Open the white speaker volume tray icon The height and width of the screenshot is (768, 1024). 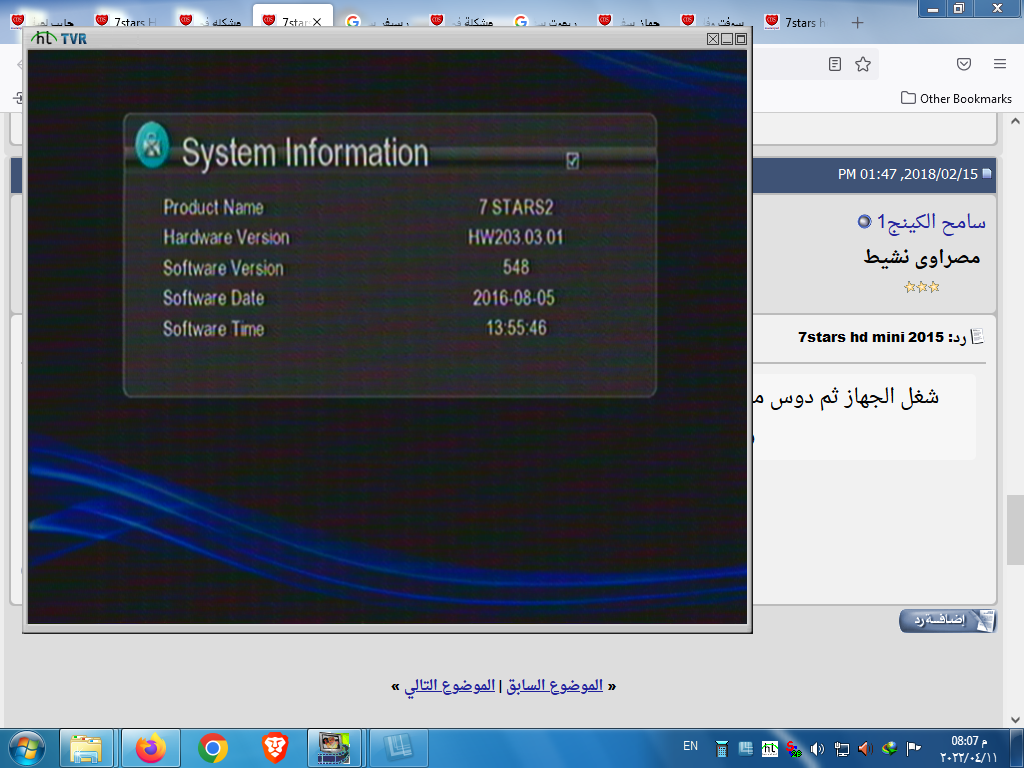tap(817, 749)
